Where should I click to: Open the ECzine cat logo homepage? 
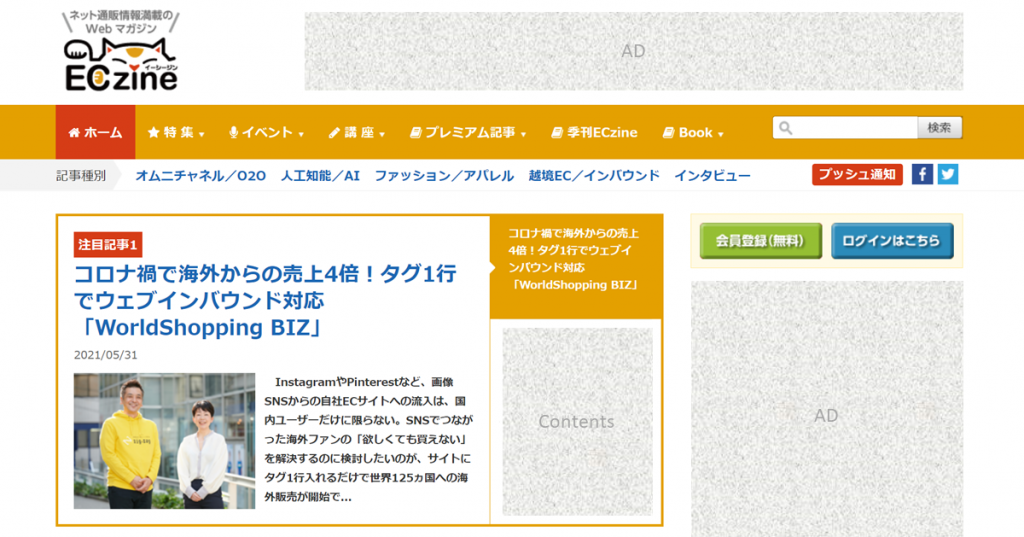click(121, 51)
